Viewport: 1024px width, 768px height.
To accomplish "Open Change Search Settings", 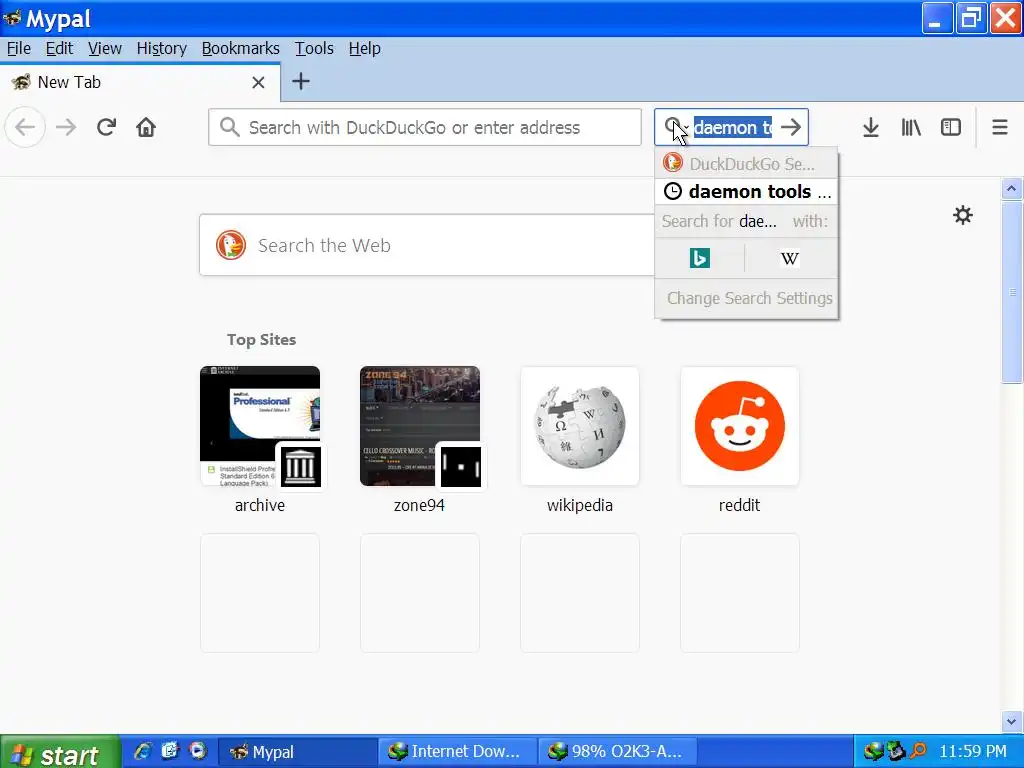I will click(746, 298).
